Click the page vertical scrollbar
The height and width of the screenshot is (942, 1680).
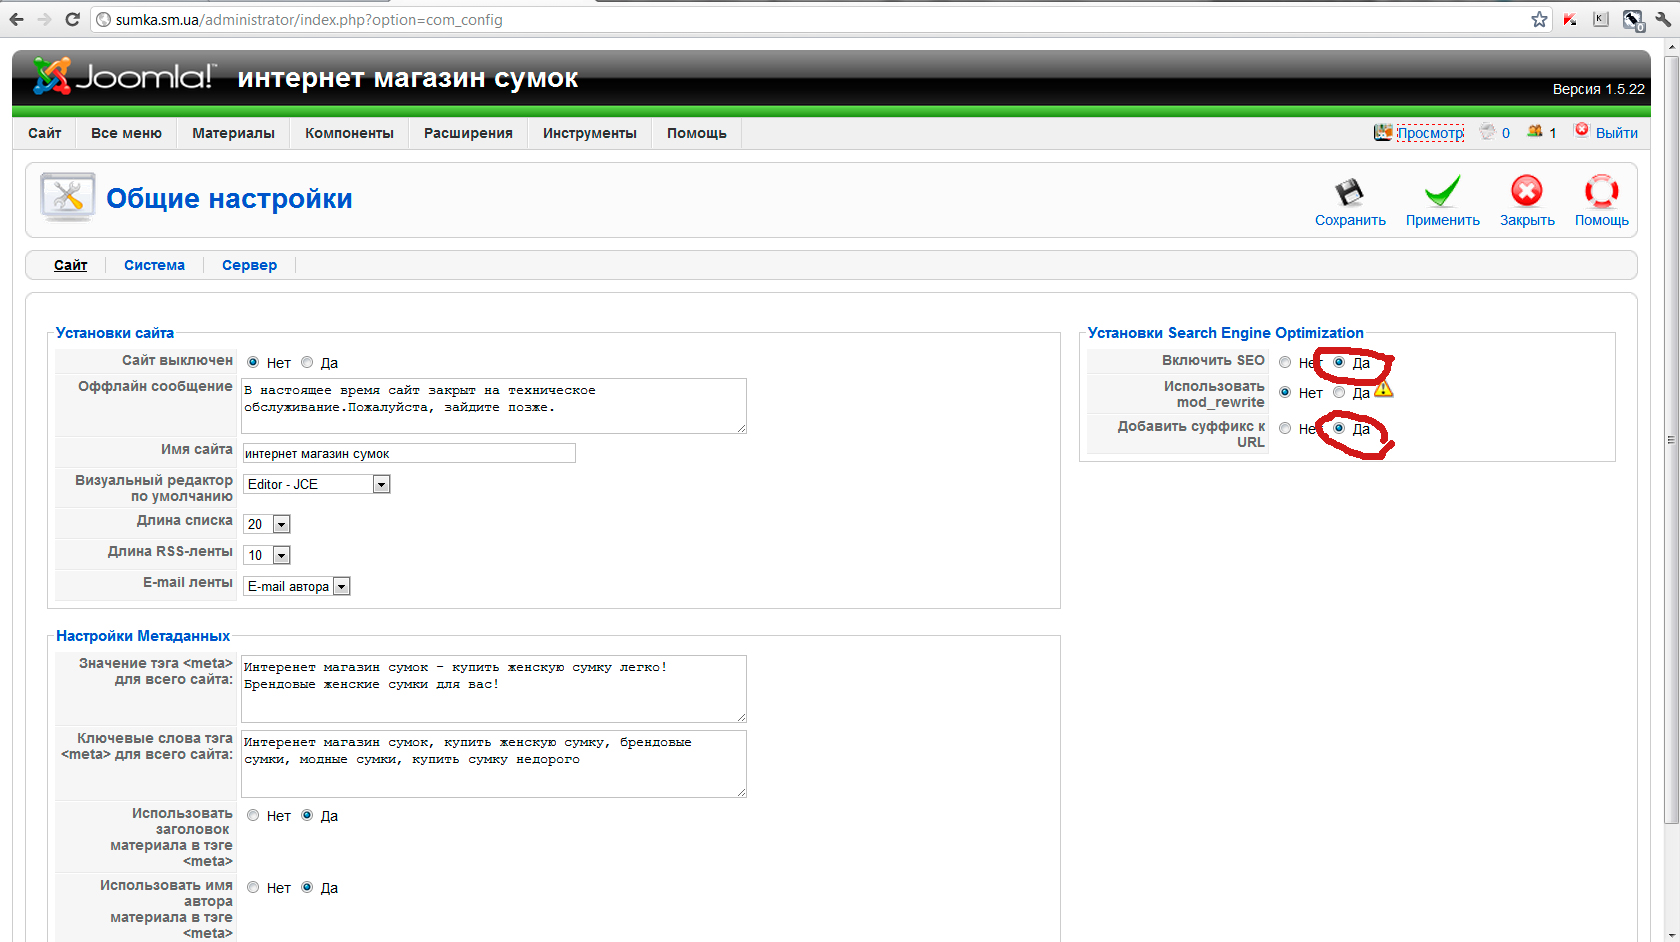click(x=1670, y=440)
